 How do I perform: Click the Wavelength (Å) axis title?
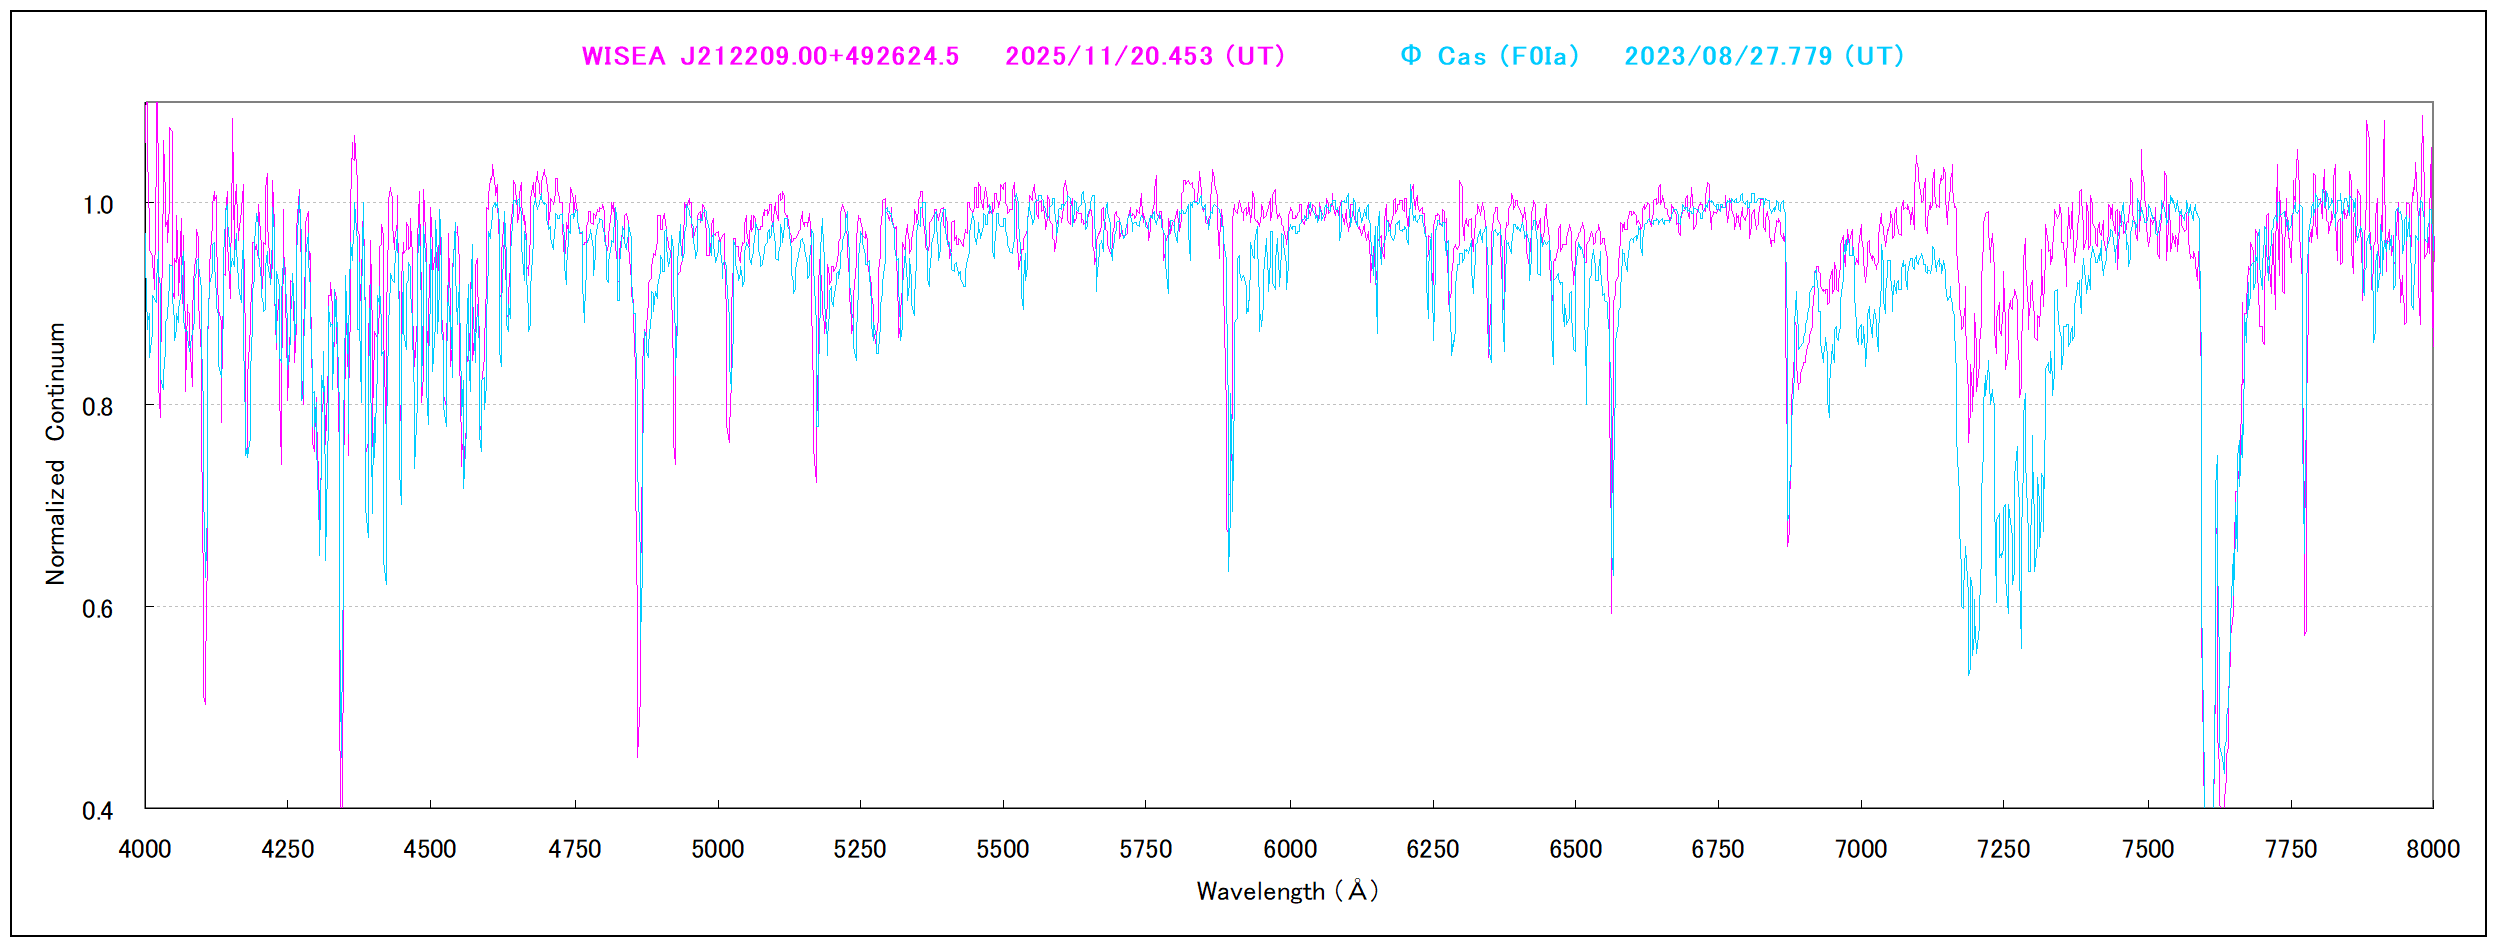click(x=1287, y=891)
